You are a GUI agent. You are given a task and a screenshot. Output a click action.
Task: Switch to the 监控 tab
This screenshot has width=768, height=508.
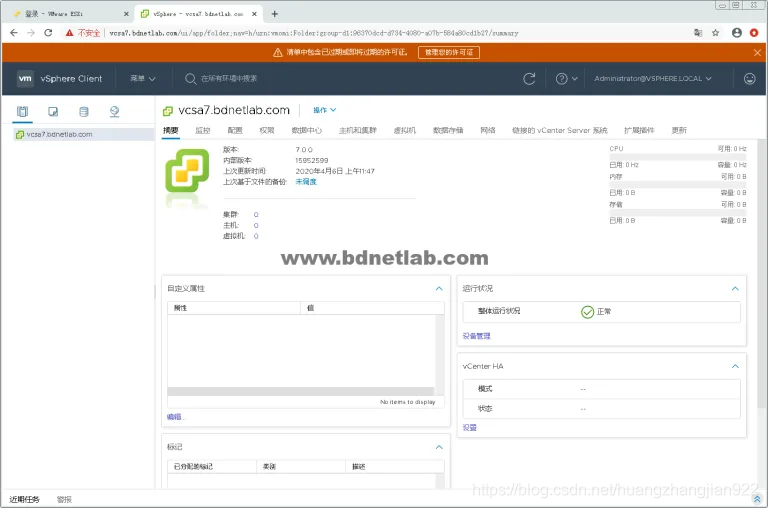pyautogui.click(x=203, y=130)
